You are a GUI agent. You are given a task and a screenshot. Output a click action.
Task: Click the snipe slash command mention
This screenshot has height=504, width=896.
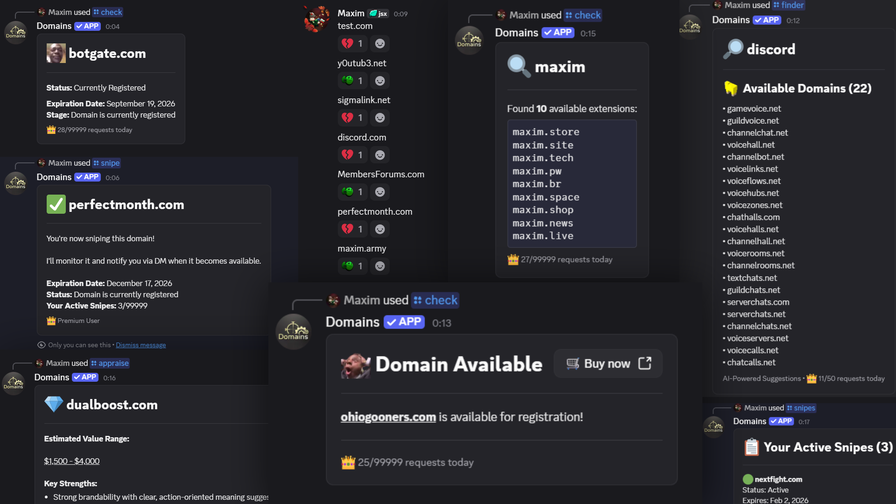106,163
